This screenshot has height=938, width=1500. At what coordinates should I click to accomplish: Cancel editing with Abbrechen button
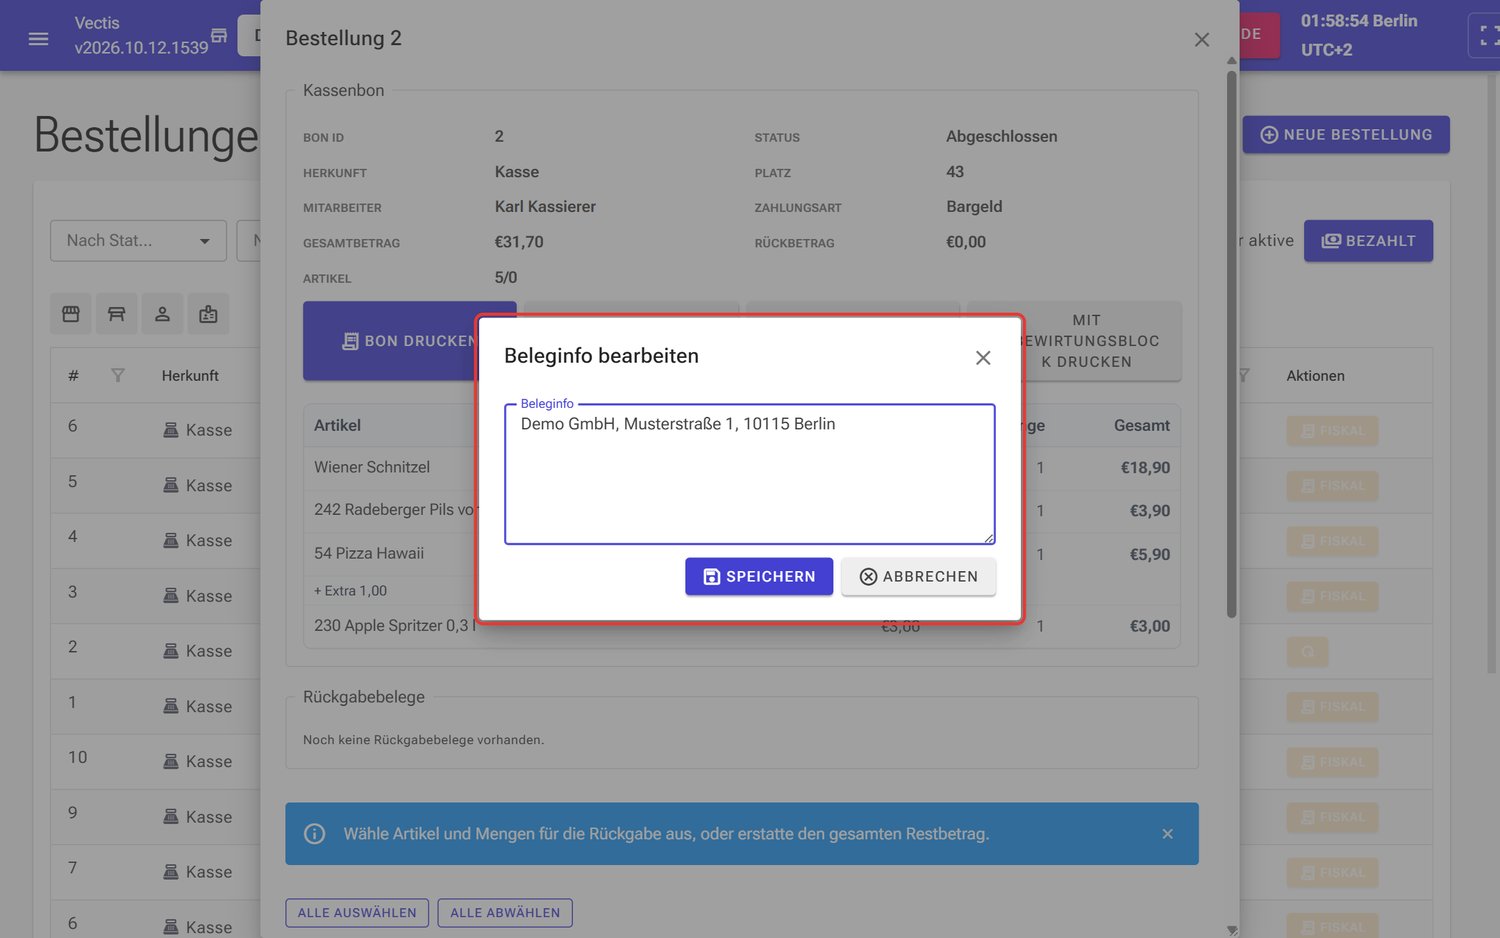tap(918, 576)
